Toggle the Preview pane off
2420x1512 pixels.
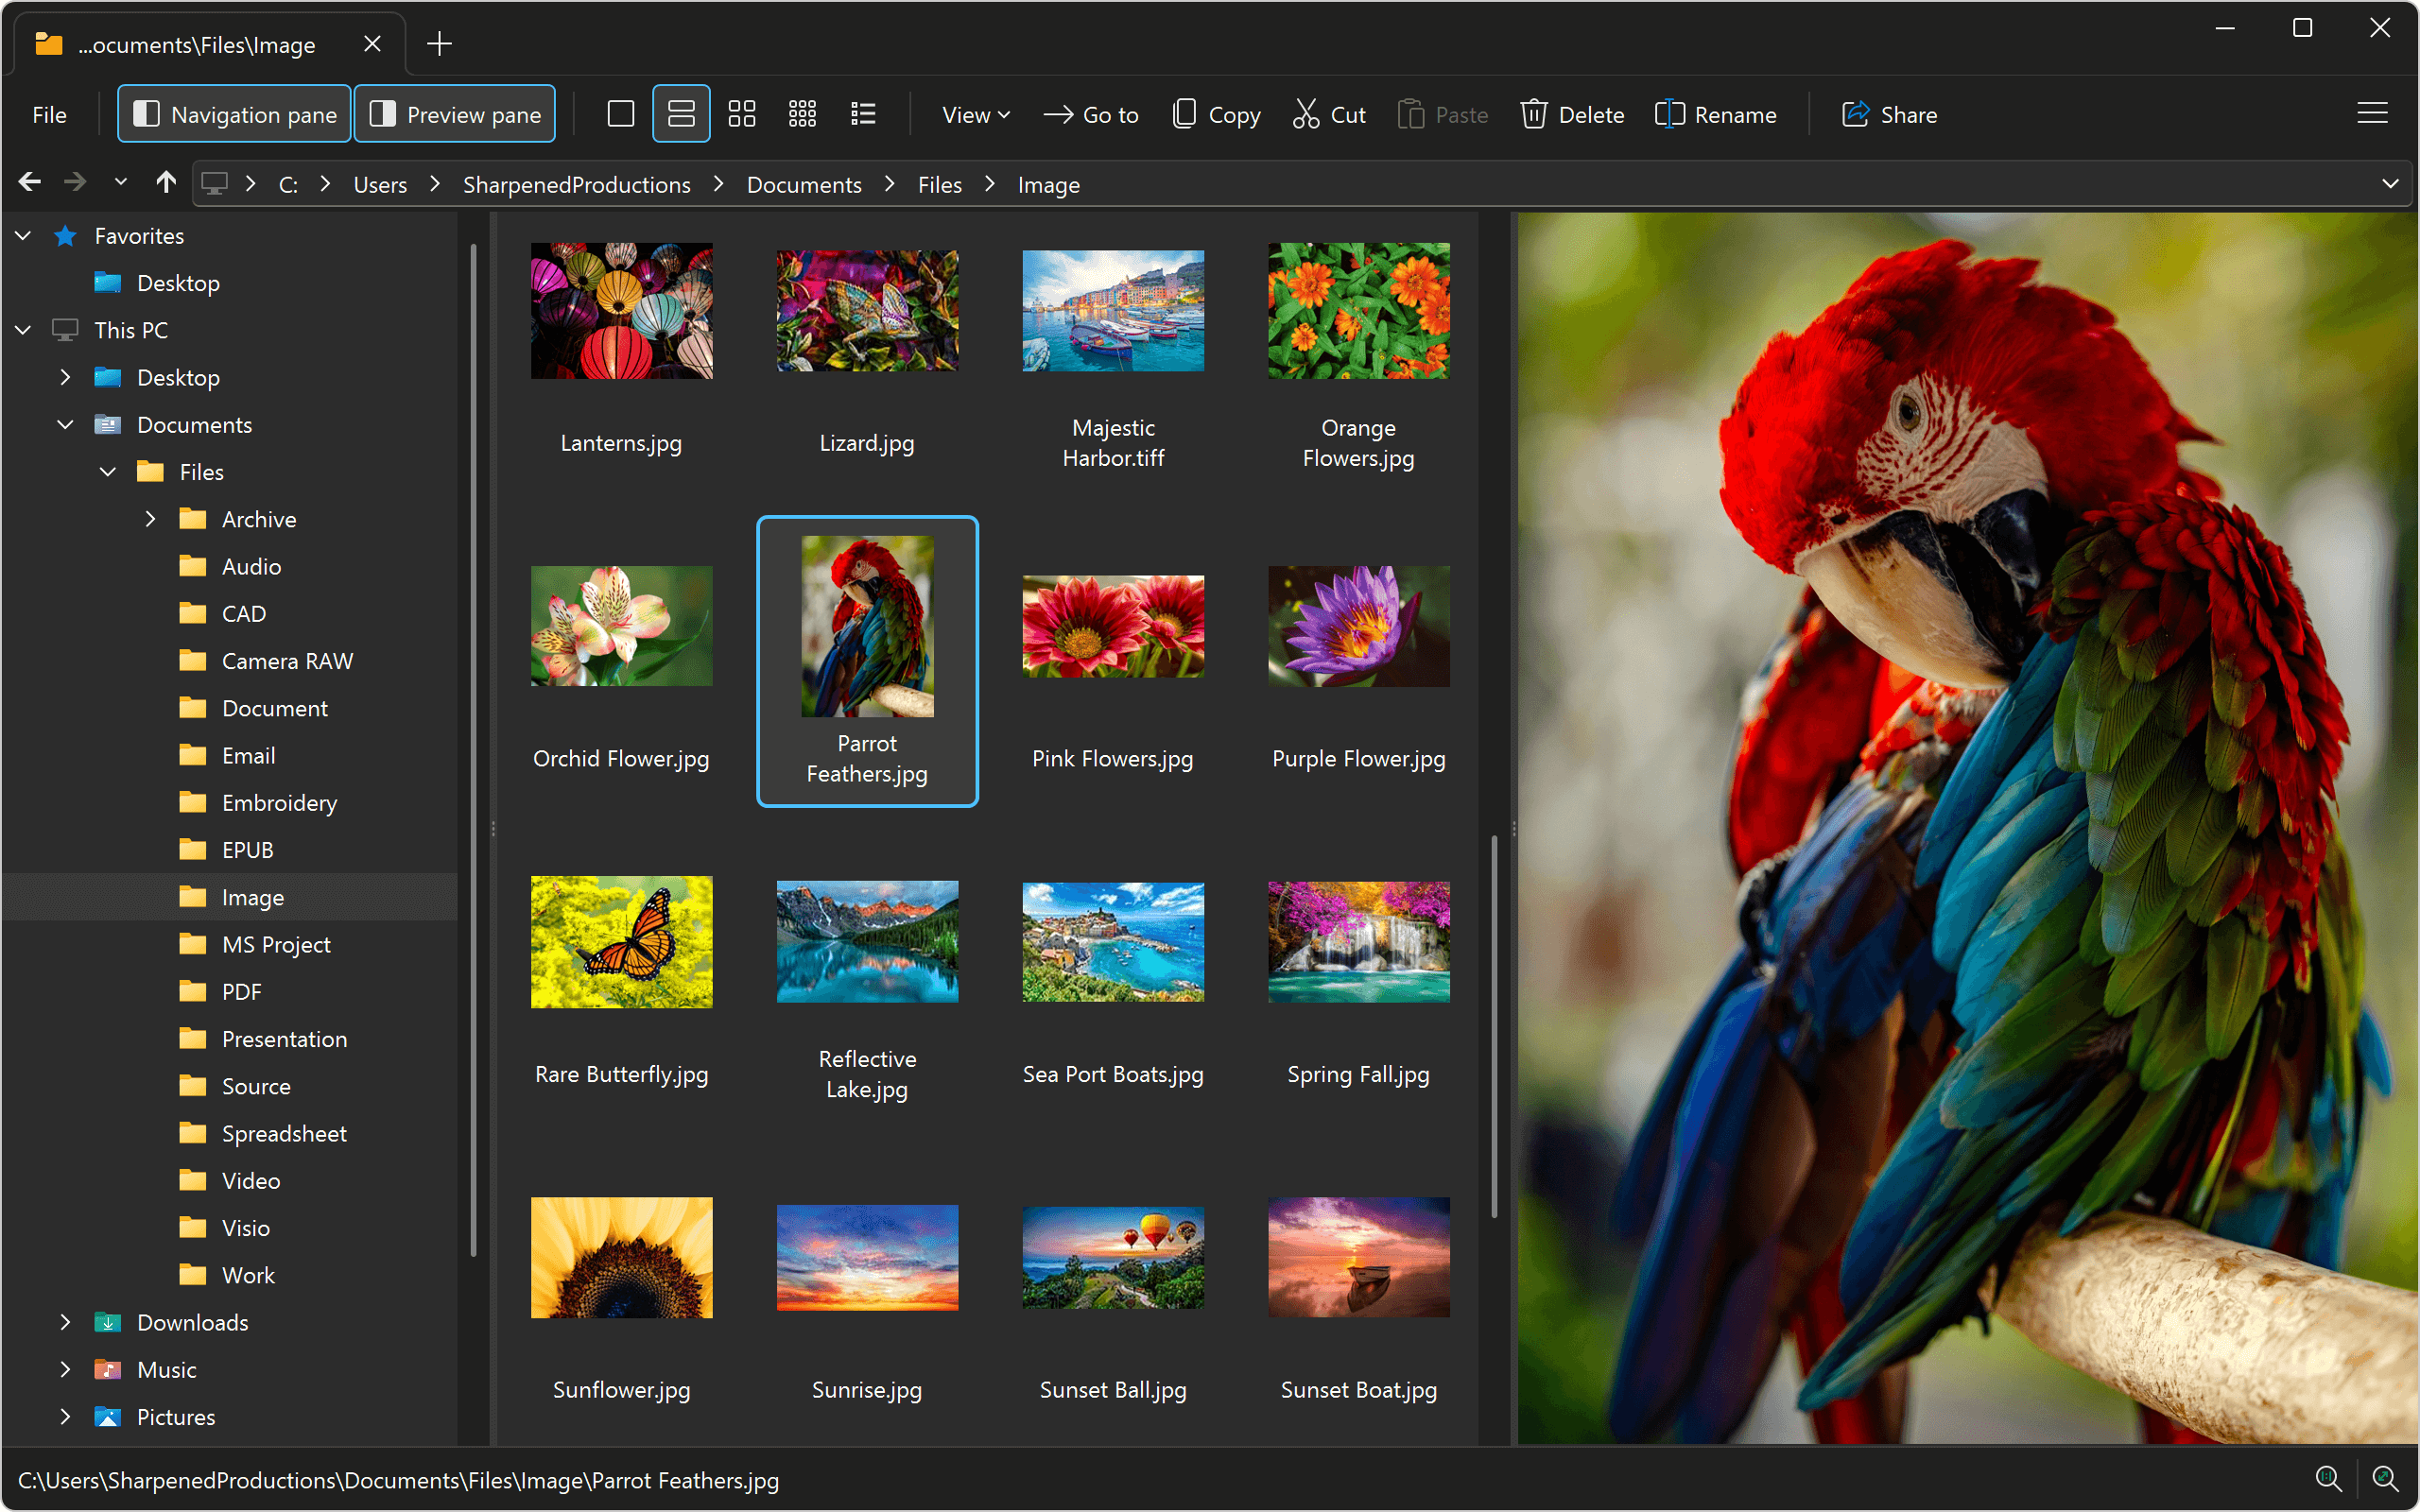[x=455, y=114]
